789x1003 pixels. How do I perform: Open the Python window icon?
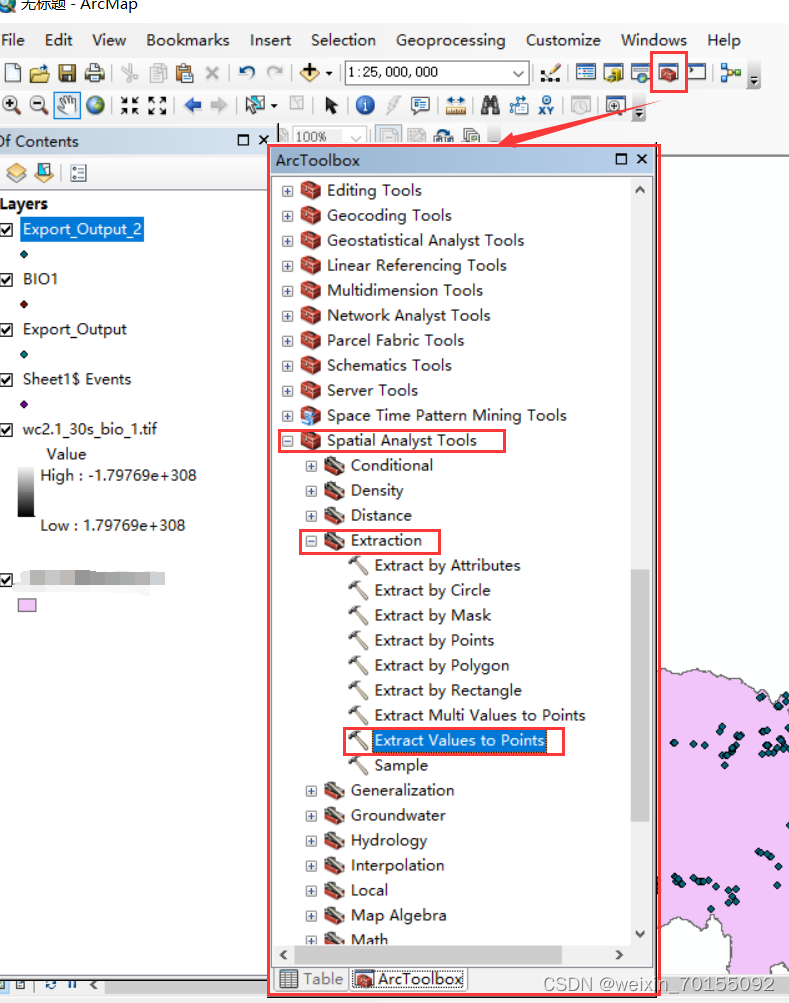(696, 72)
